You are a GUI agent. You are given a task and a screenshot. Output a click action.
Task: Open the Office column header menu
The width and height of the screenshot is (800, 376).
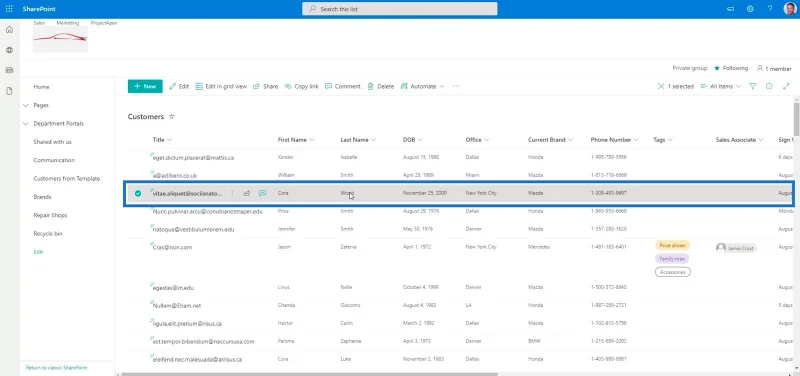tap(478, 139)
